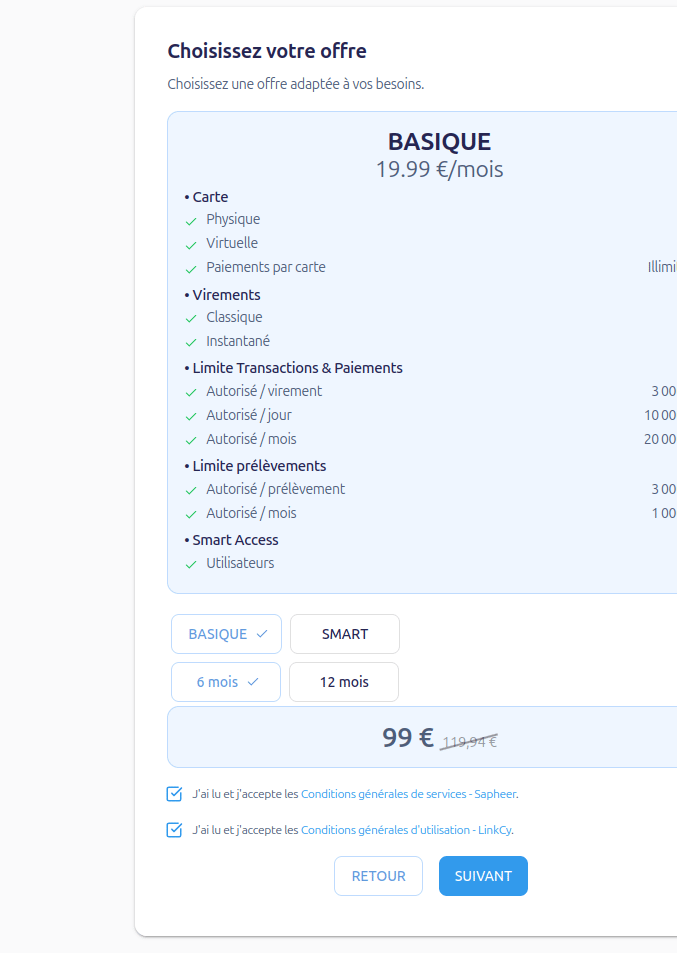The height and width of the screenshot is (953, 677).
Task: Click the 'Instantané' feature text
Action: pyautogui.click(x=238, y=341)
